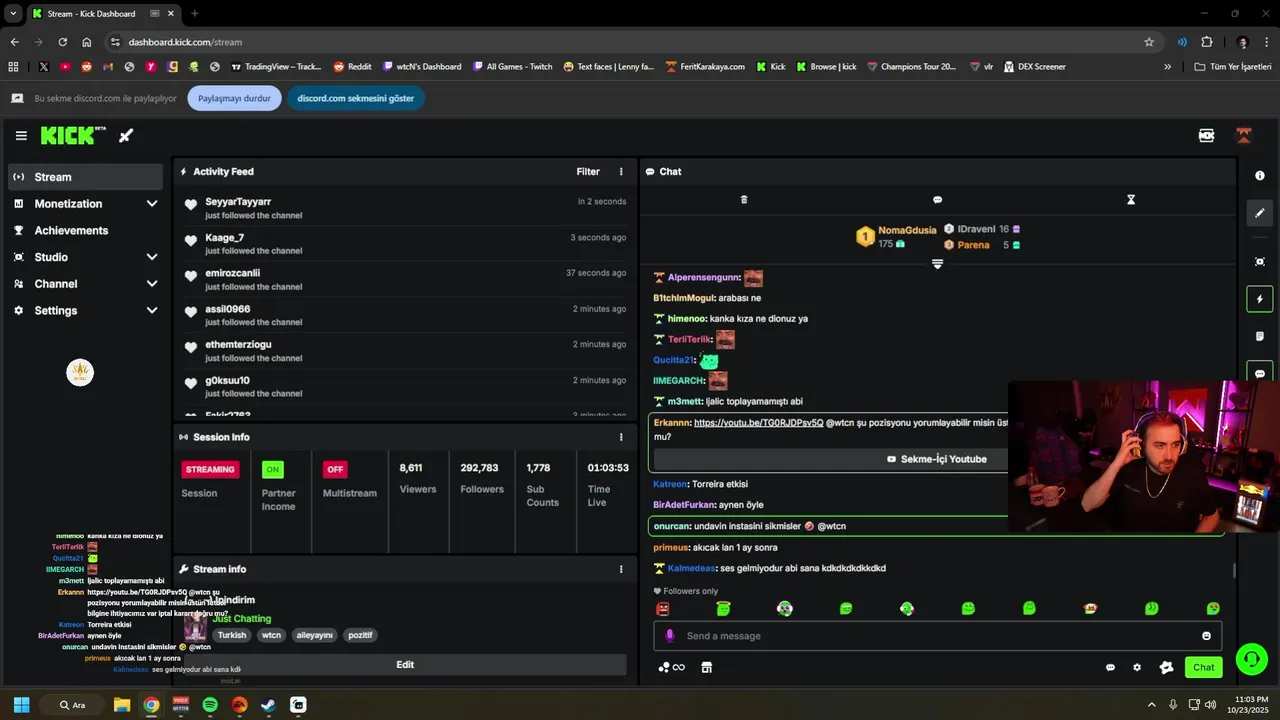Viewport: 1280px width, 720px height.
Task: Click NomaGdusia on the chat leaderboard
Action: [907, 231]
